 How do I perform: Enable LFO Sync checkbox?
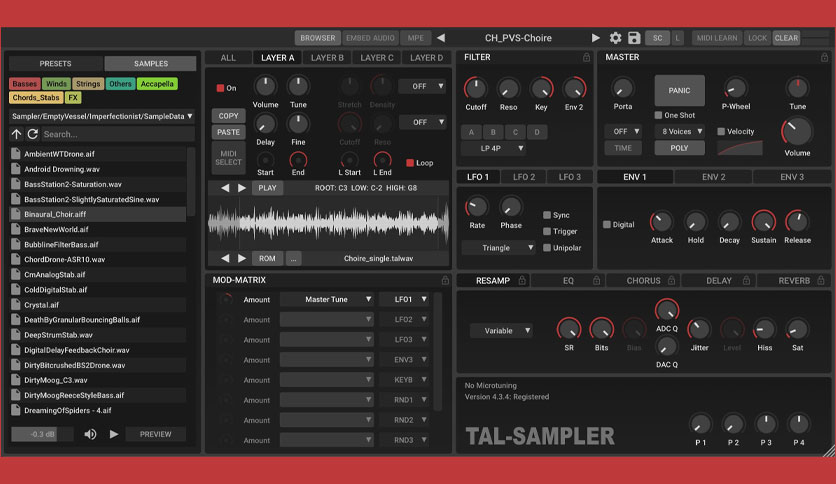(x=546, y=215)
